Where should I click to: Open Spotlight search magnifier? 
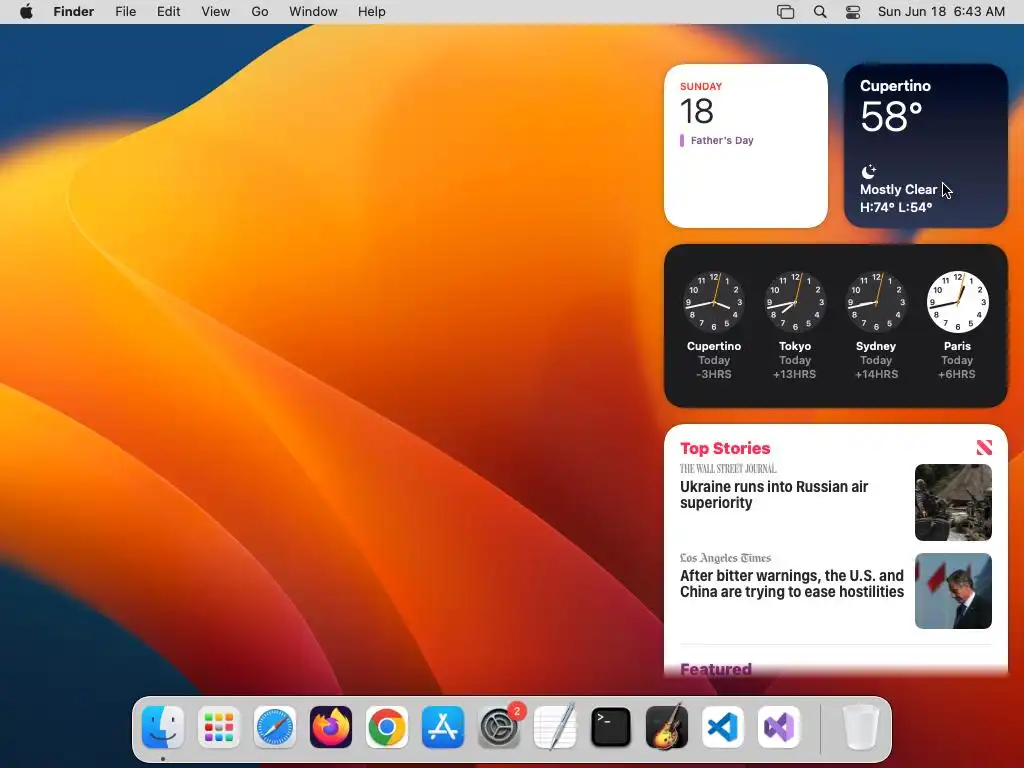point(820,12)
